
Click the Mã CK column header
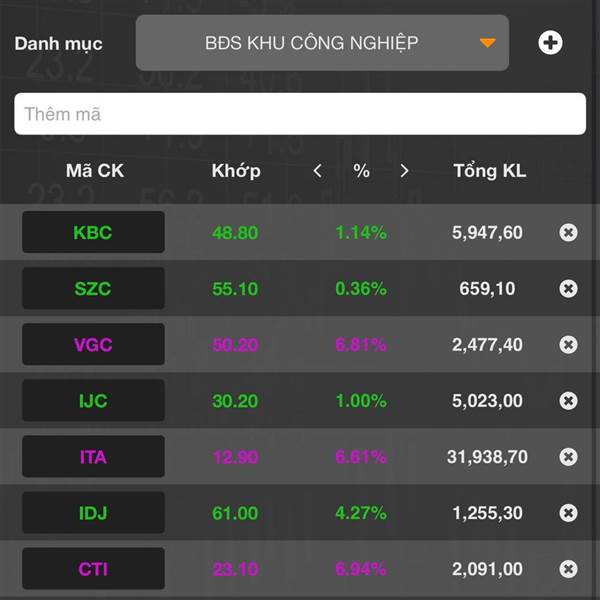point(95,171)
